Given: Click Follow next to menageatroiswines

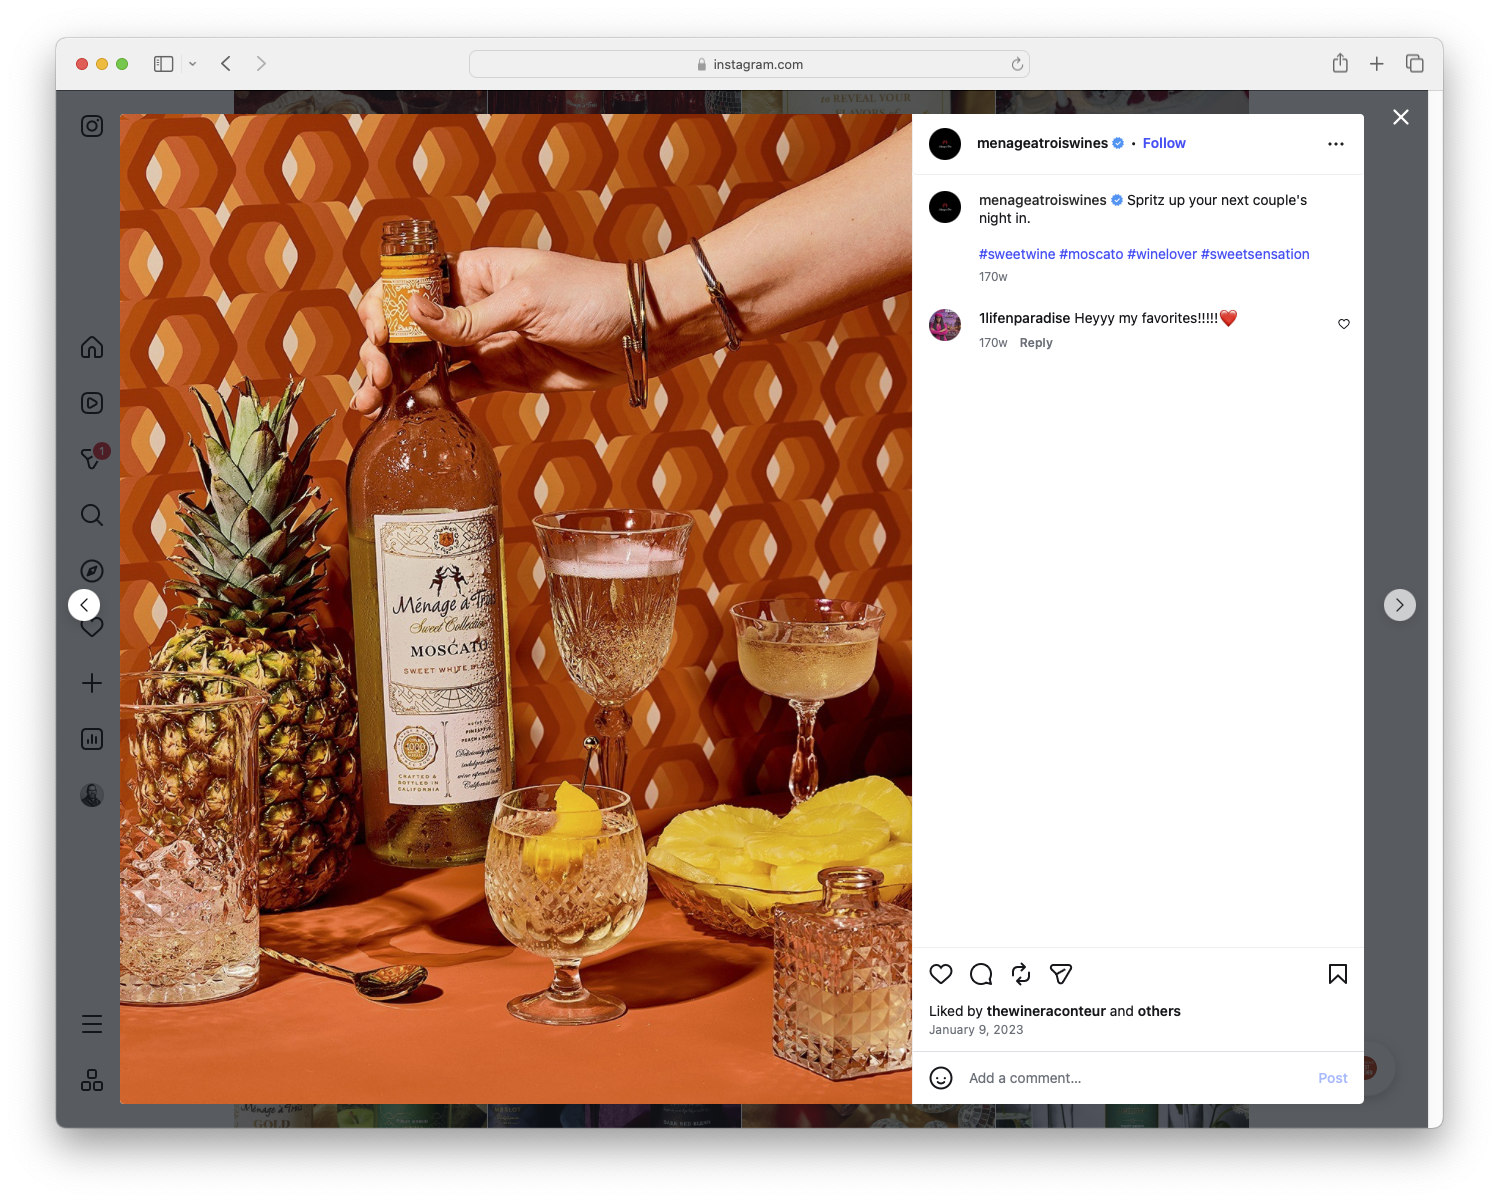Looking at the screenshot, I should (1163, 143).
